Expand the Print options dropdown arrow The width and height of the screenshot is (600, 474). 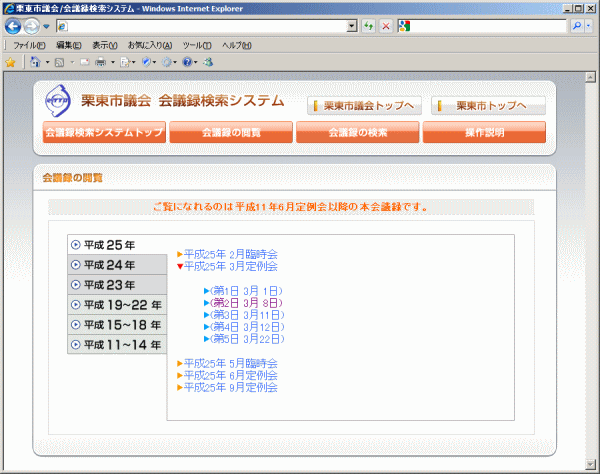pos(113,62)
